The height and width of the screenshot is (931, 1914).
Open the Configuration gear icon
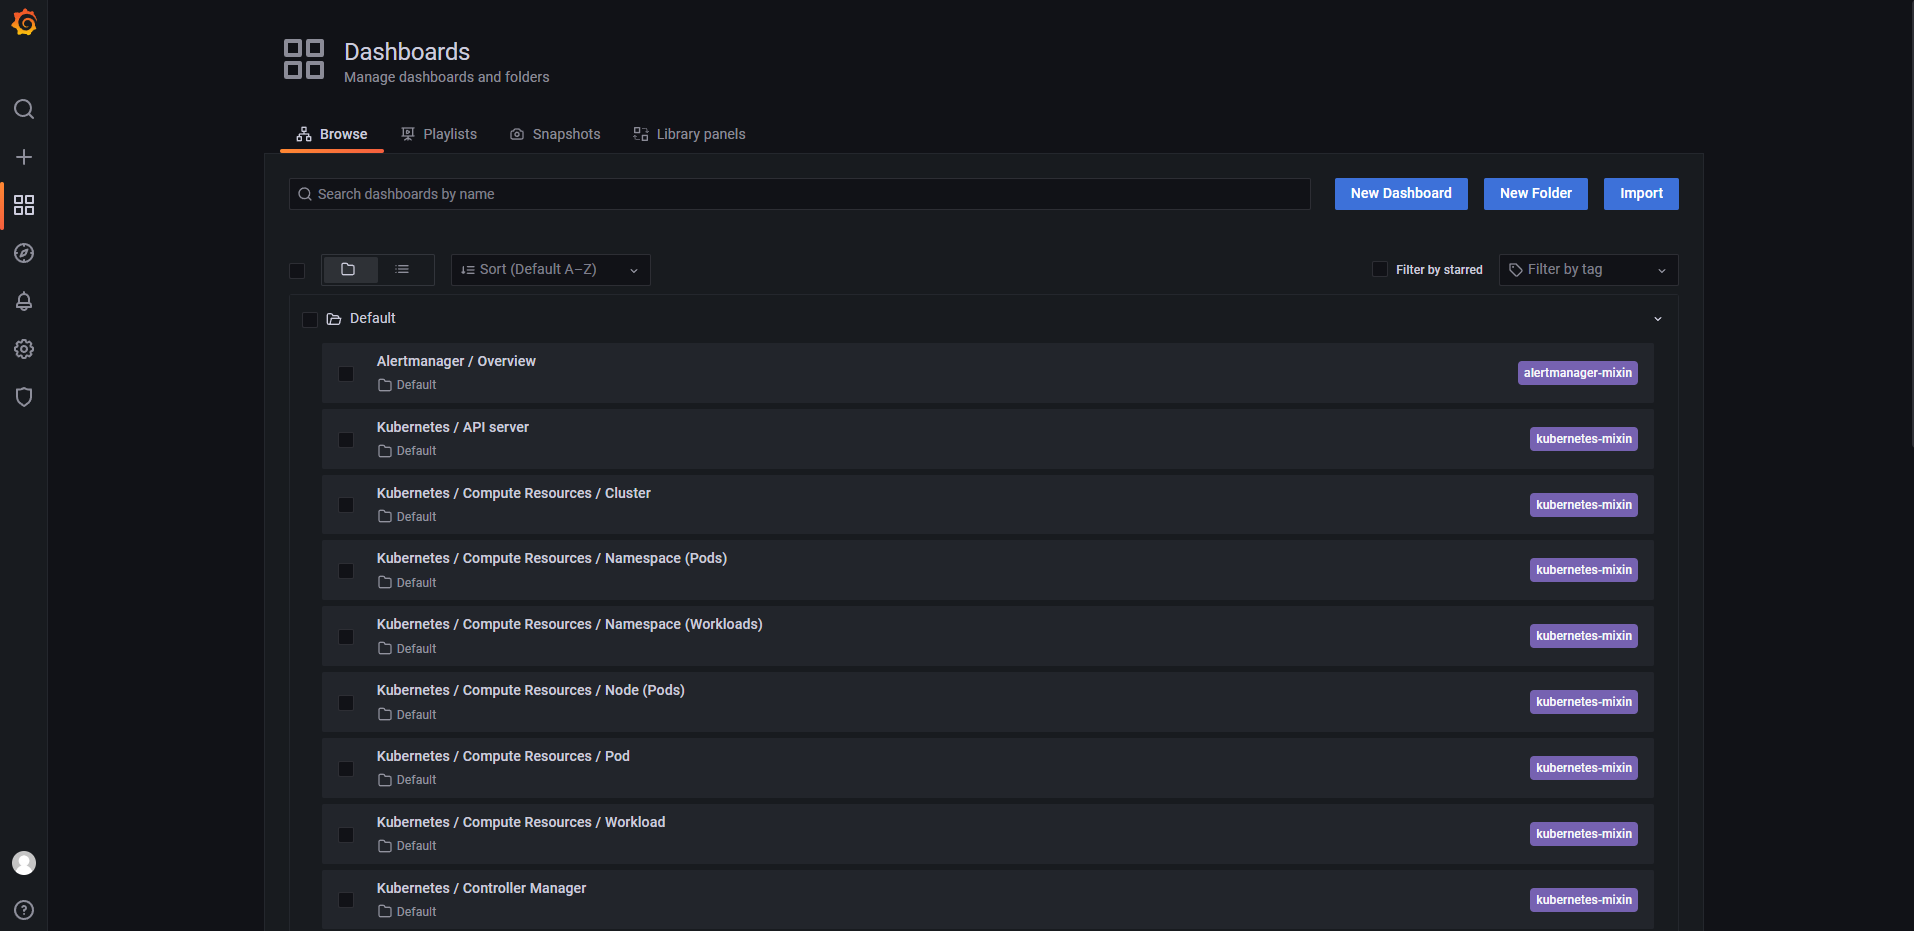24,349
